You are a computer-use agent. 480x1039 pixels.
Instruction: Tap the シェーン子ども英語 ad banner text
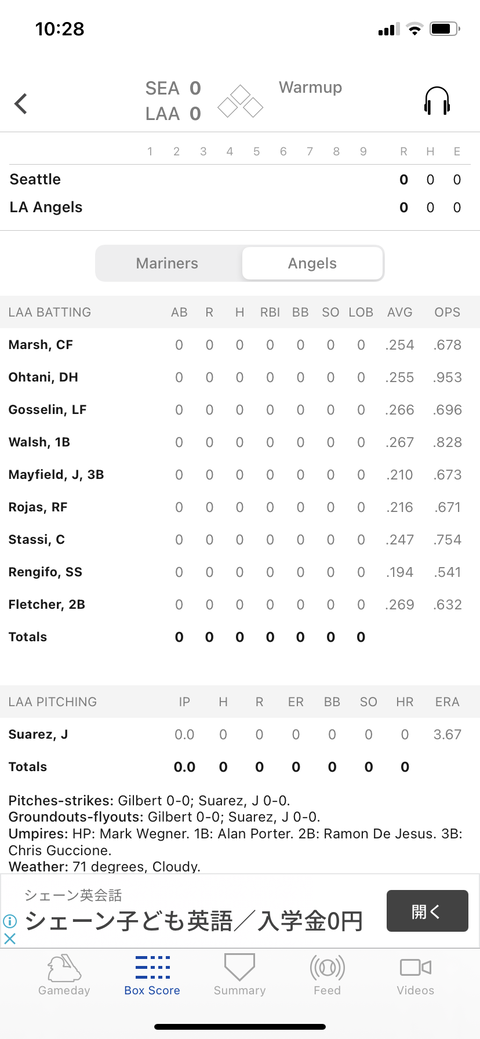[x=194, y=921]
